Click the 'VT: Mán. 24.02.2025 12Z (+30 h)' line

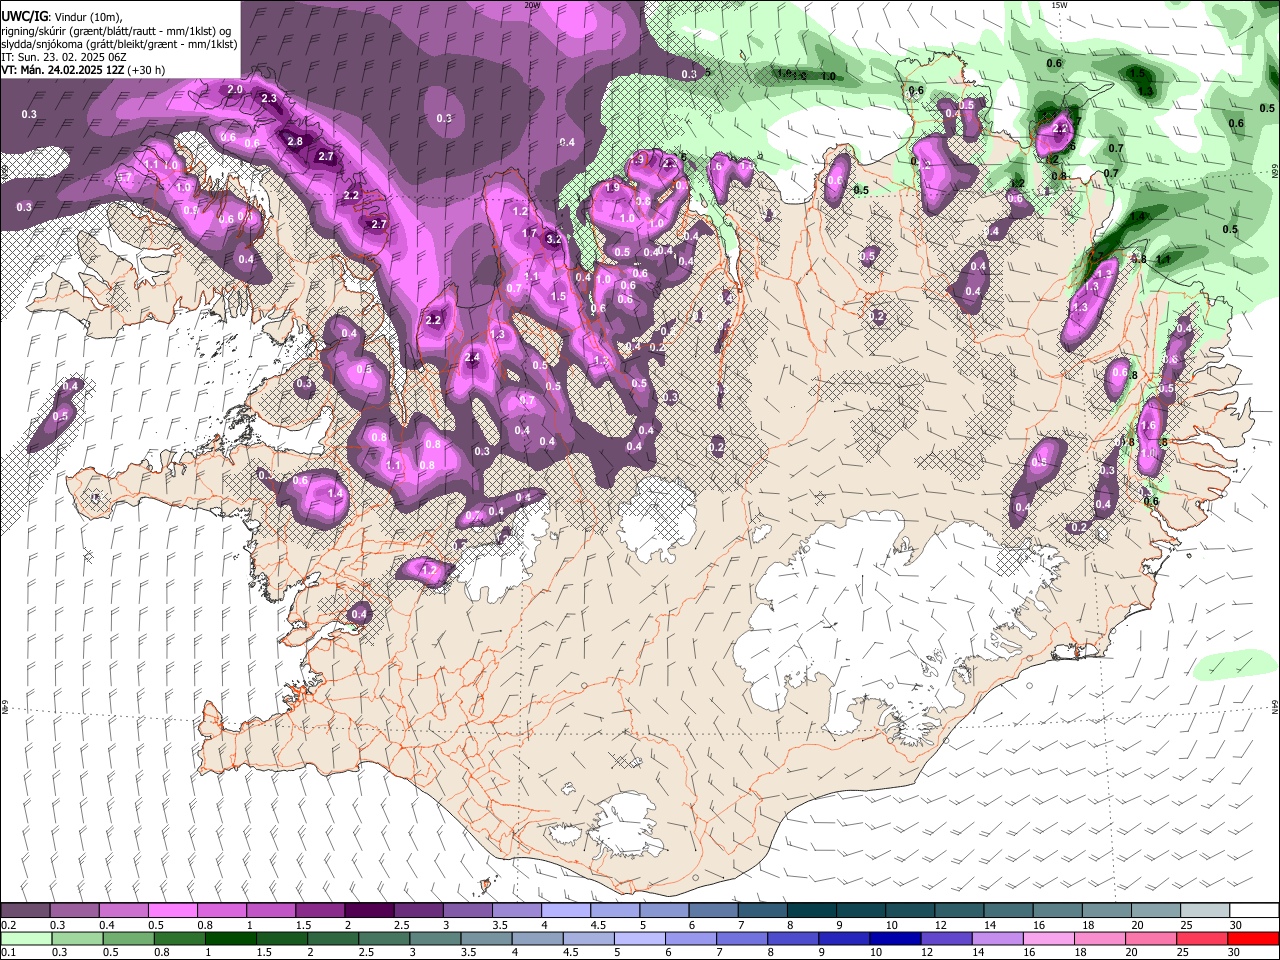[83, 70]
